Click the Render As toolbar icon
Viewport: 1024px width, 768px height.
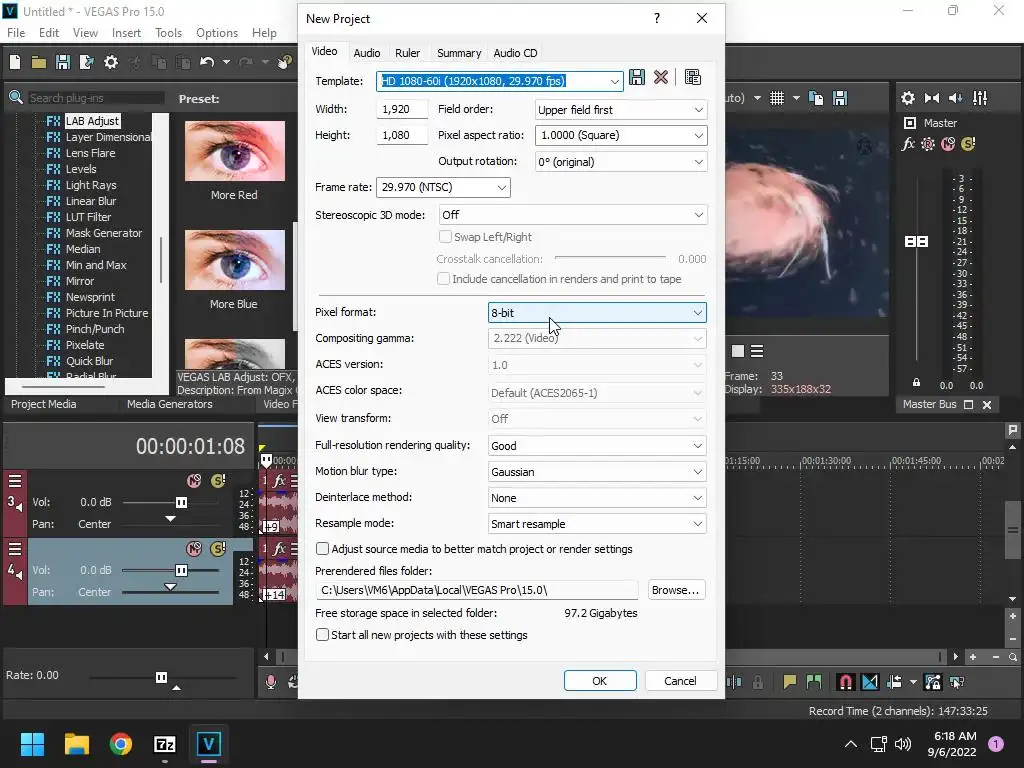click(86, 62)
